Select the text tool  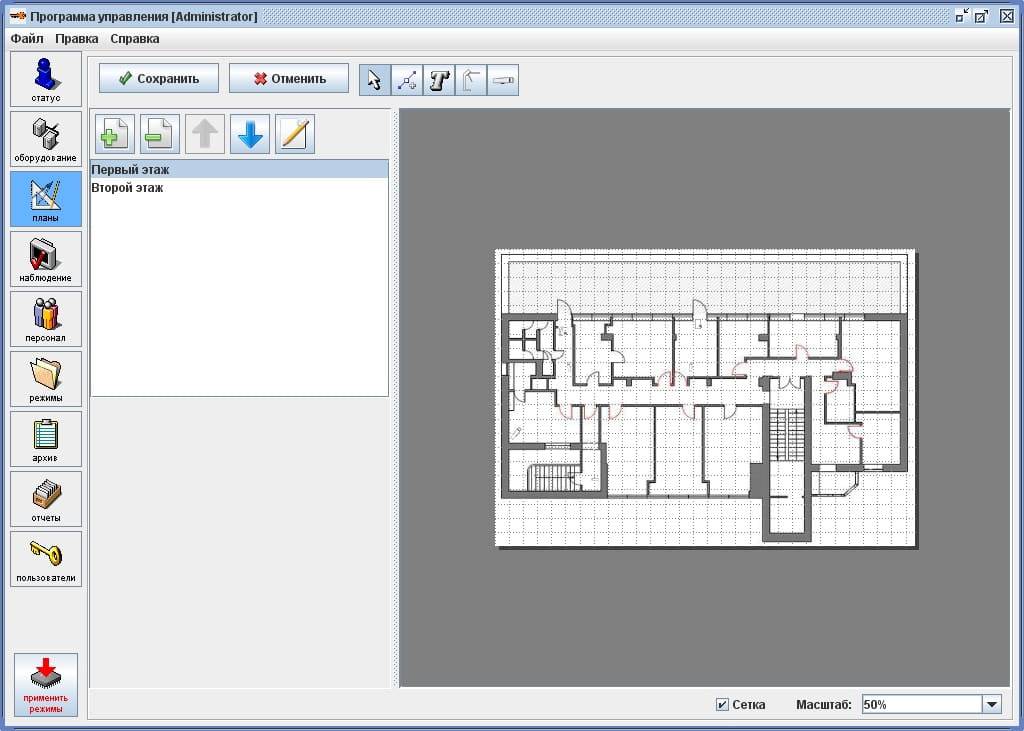pyautogui.click(x=439, y=80)
